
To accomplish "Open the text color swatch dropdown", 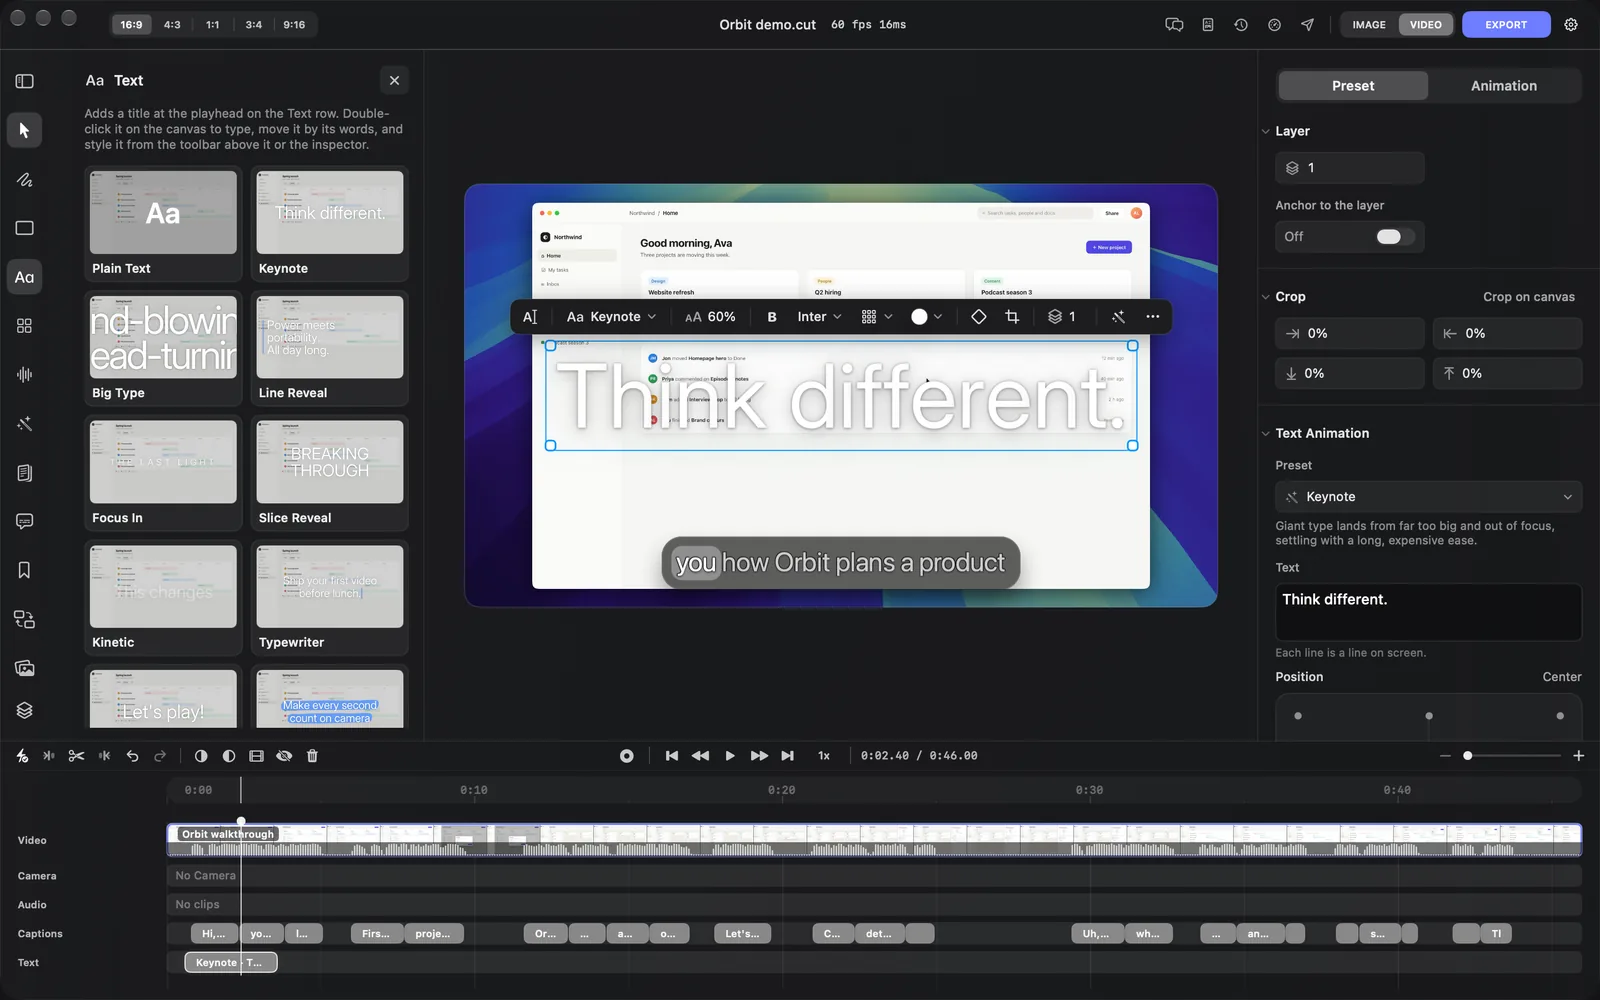I will point(926,317).
